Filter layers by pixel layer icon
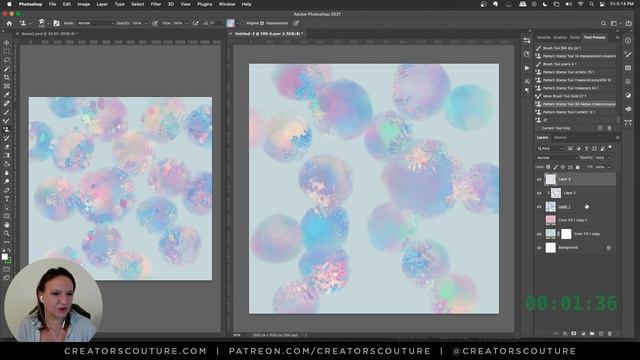 (x=570, y=149)
